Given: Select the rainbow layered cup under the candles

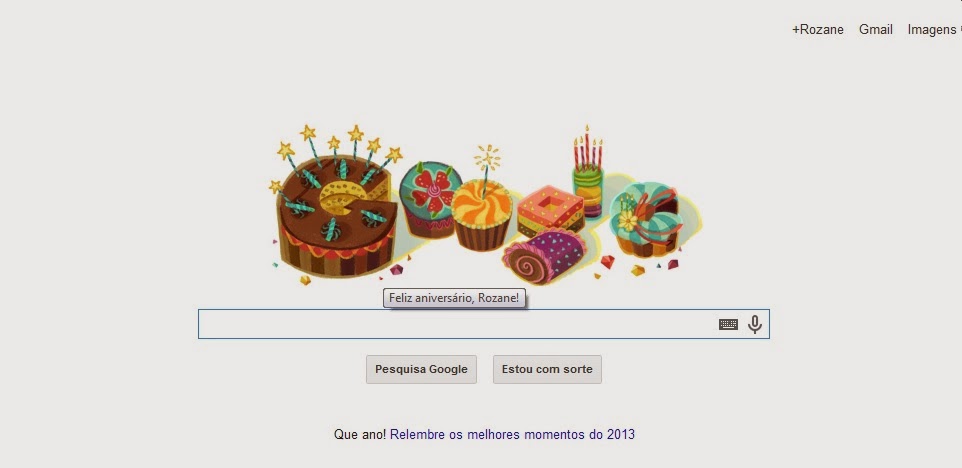Looking at the screenshot, I should 588,193.
